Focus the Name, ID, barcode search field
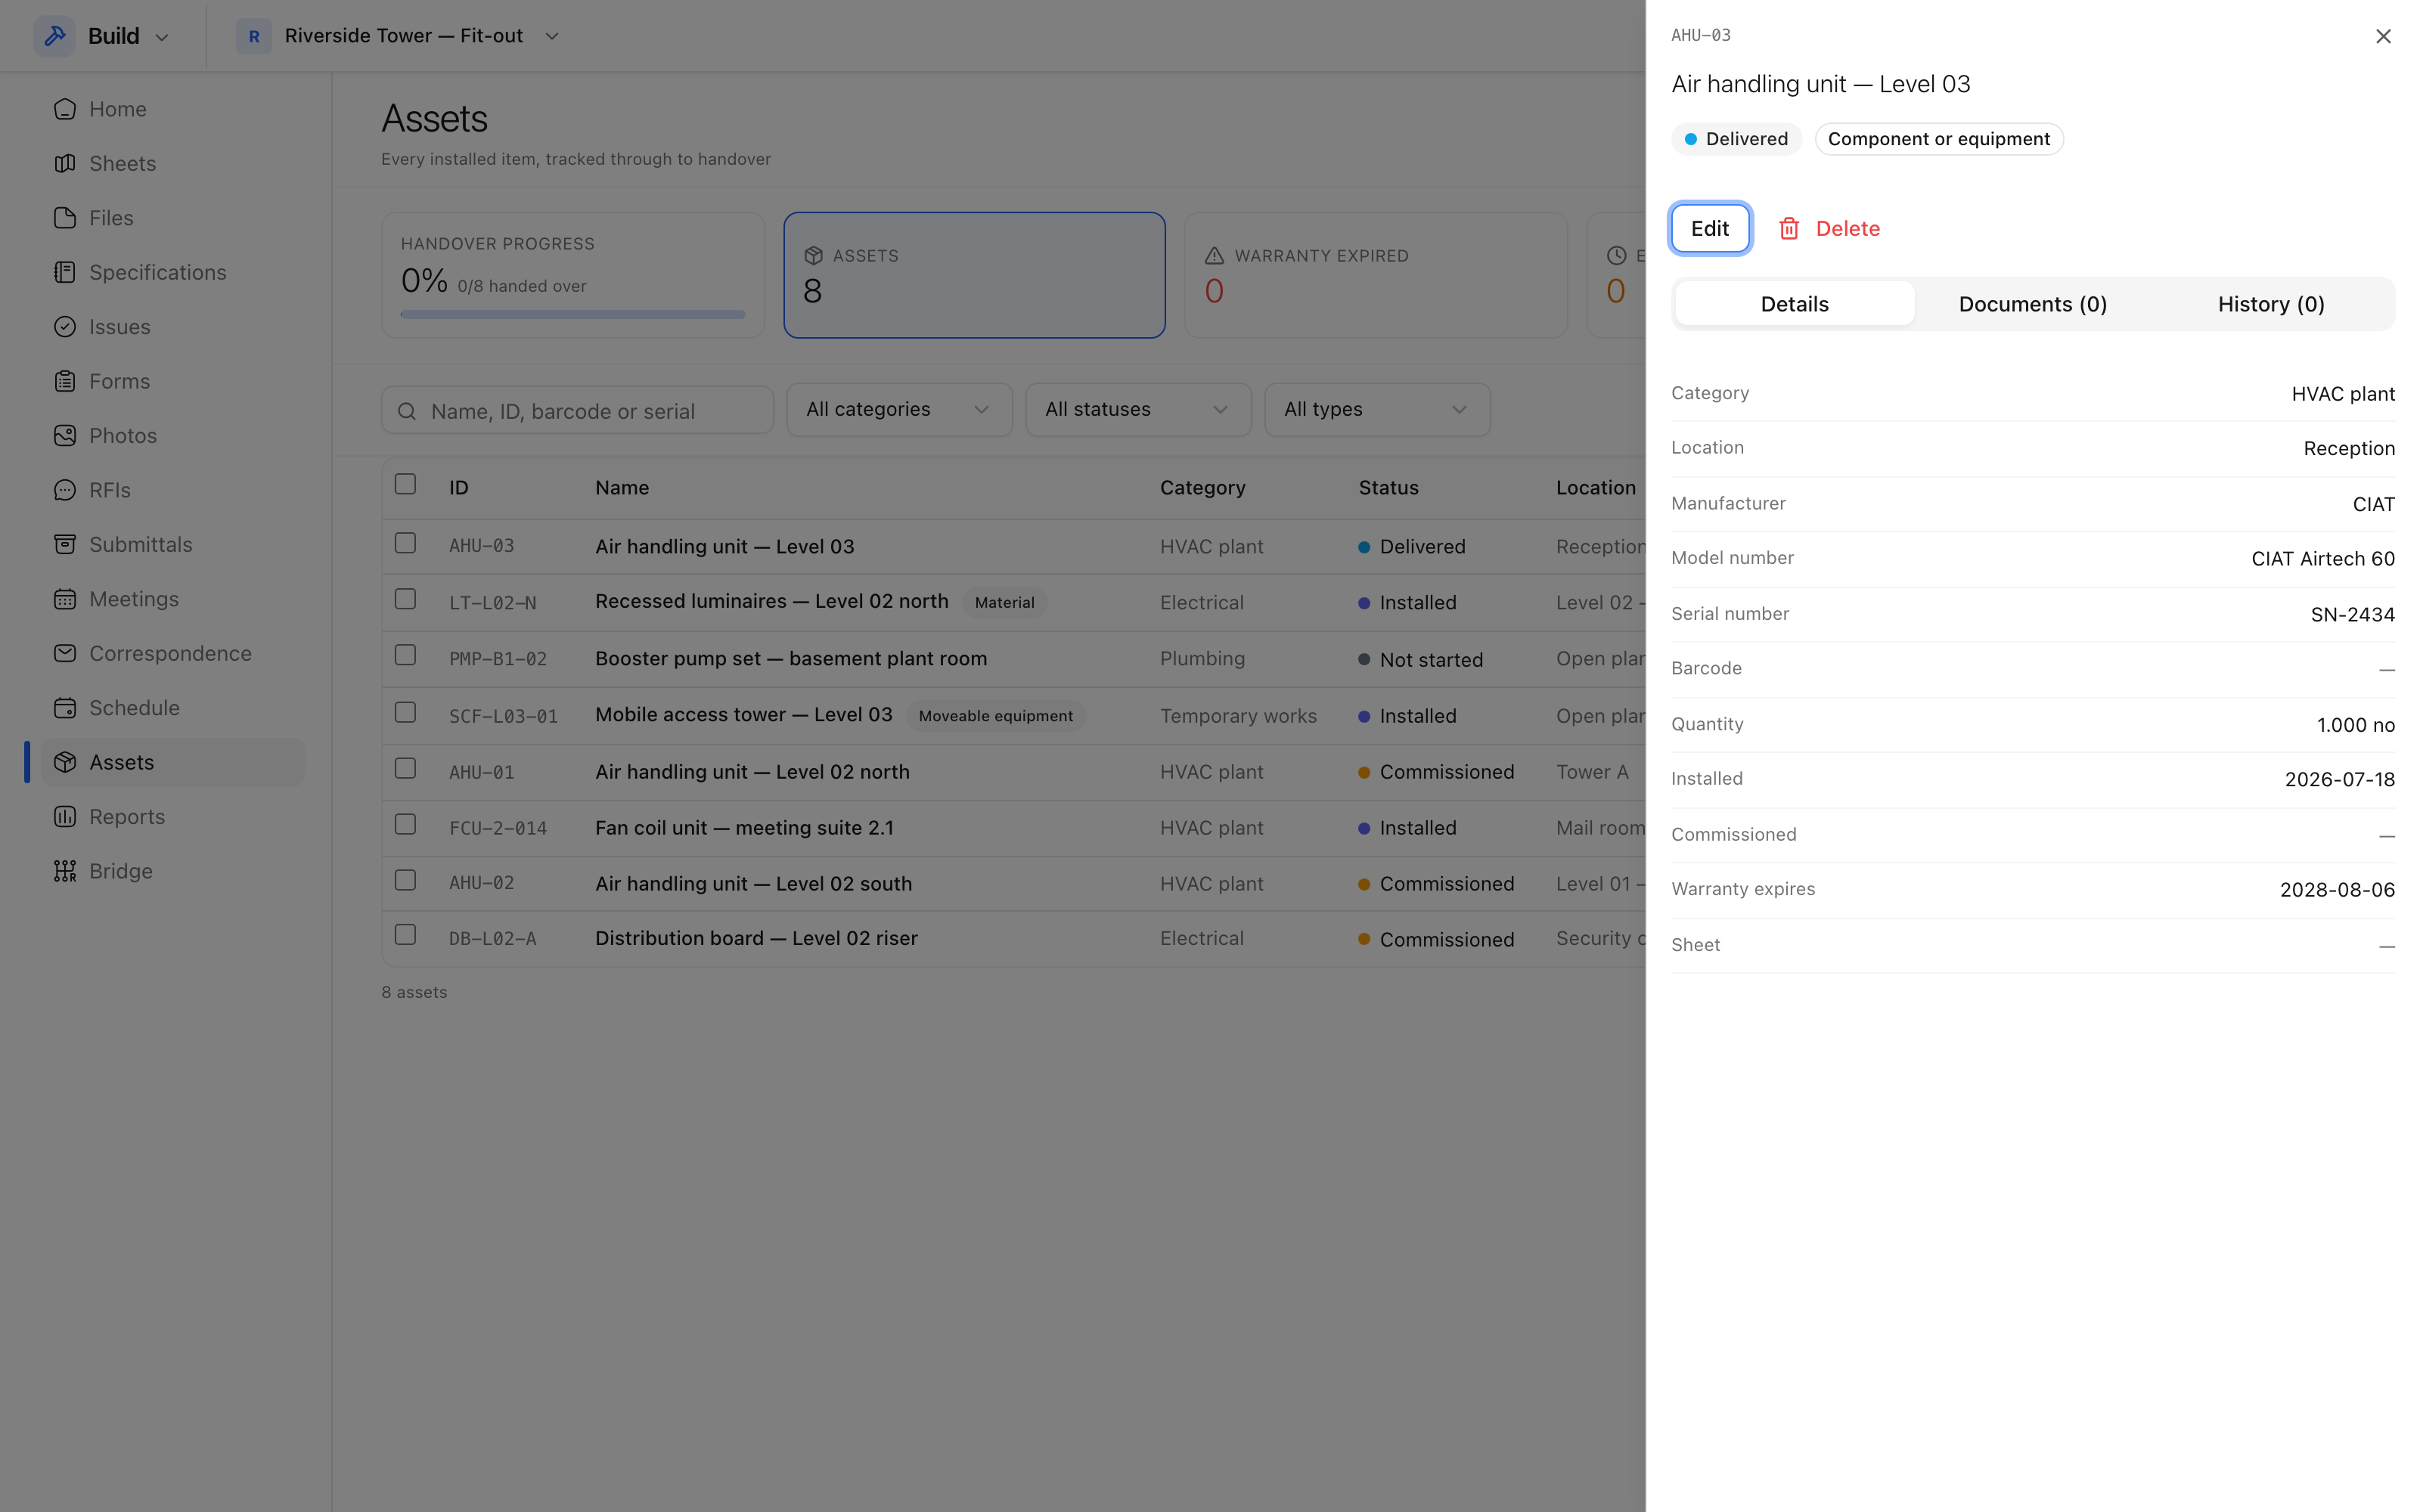The image size is (2420, 1512). tap(577, 411)
